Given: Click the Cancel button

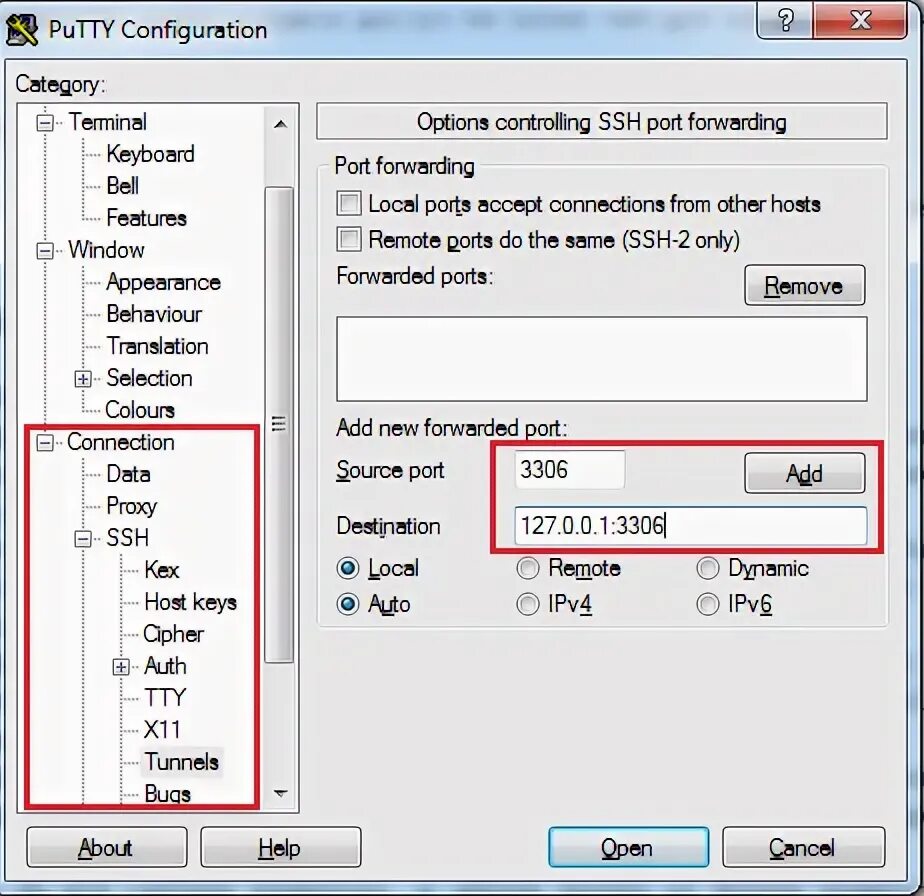Looking at the screenshot, I should (x=803, y=847).
